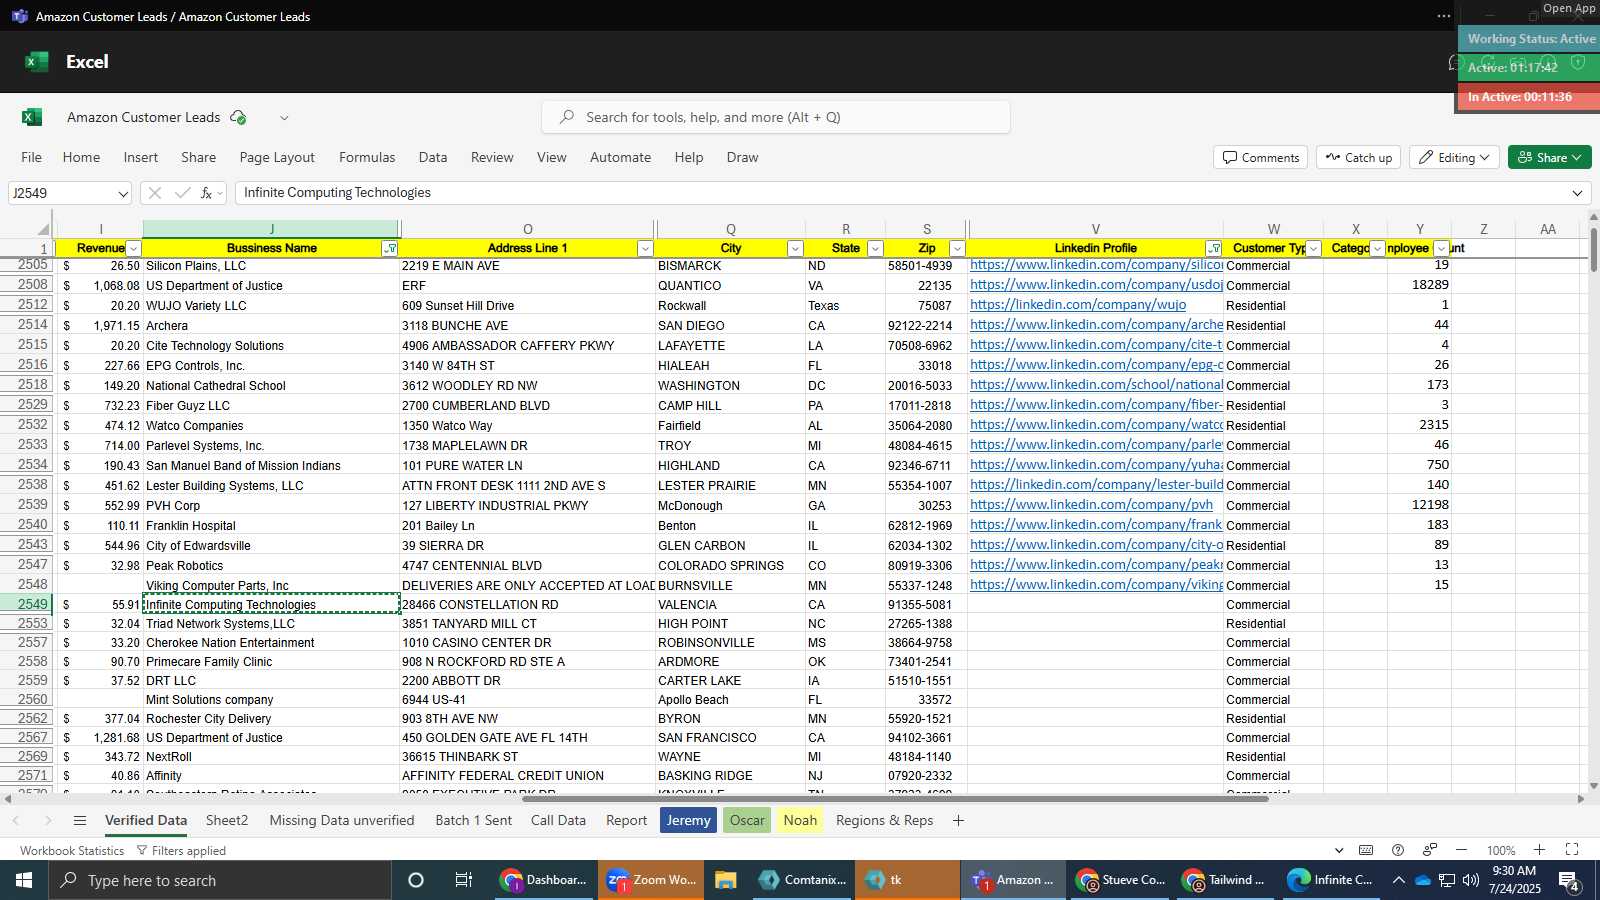Screen dimensions: 1600x900
Task: Open action center notifications icon
Action: pos(1569,881)
